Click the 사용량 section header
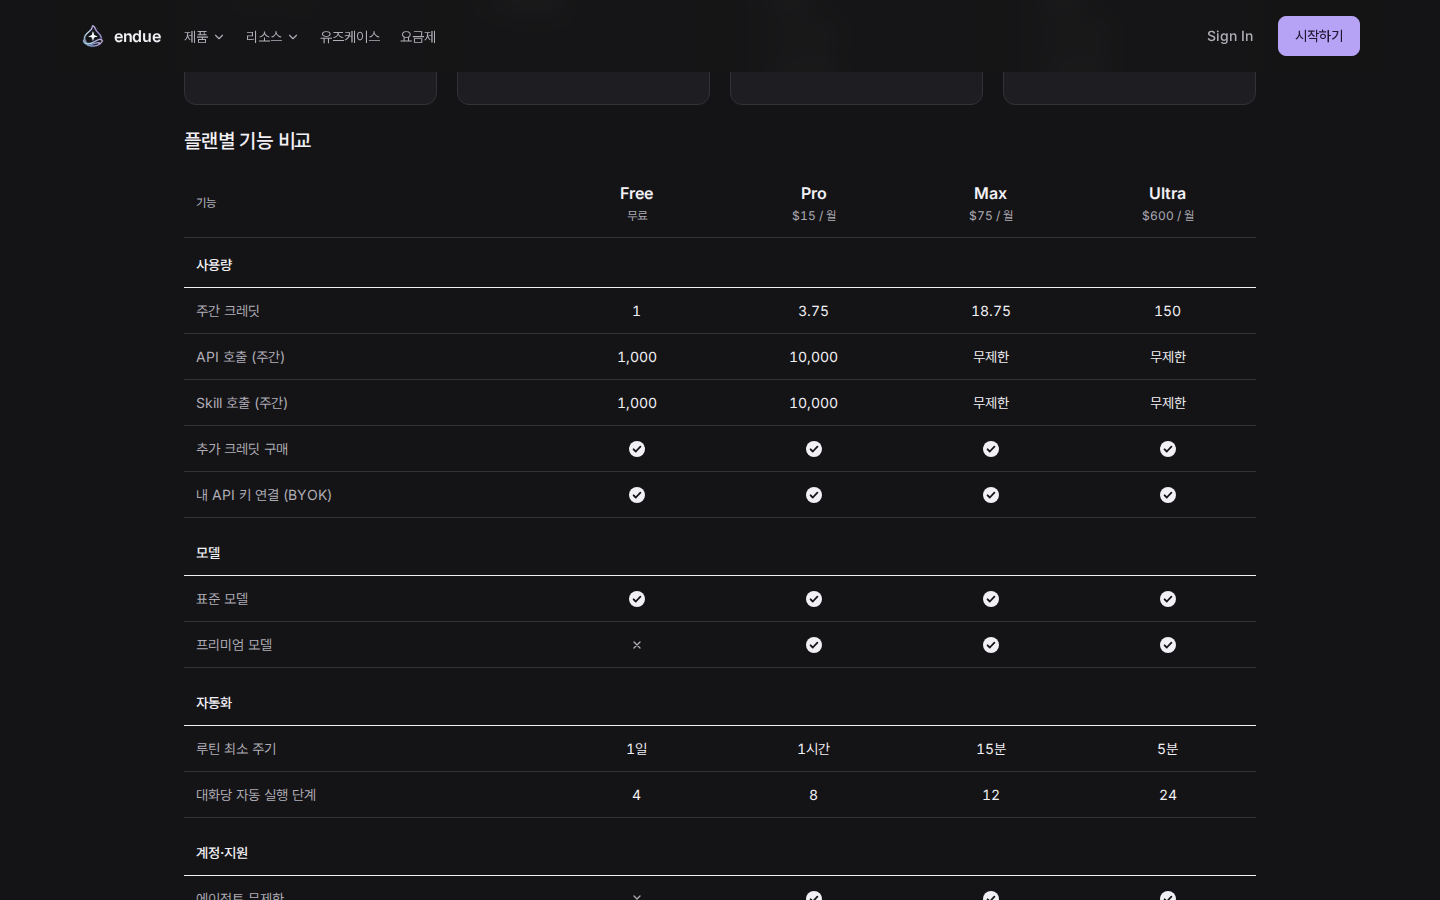 214,265
